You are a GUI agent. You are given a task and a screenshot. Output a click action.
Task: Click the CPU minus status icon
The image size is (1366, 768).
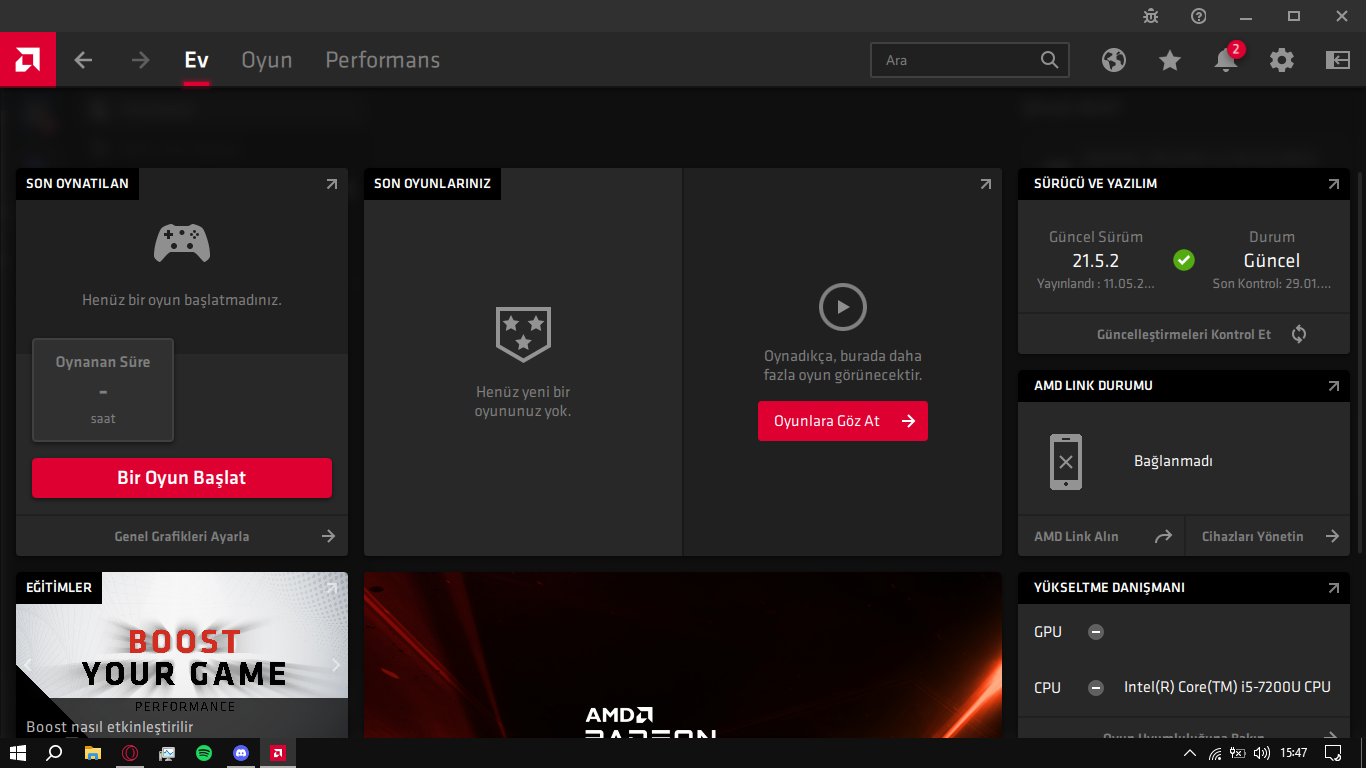pos(1096,688)
